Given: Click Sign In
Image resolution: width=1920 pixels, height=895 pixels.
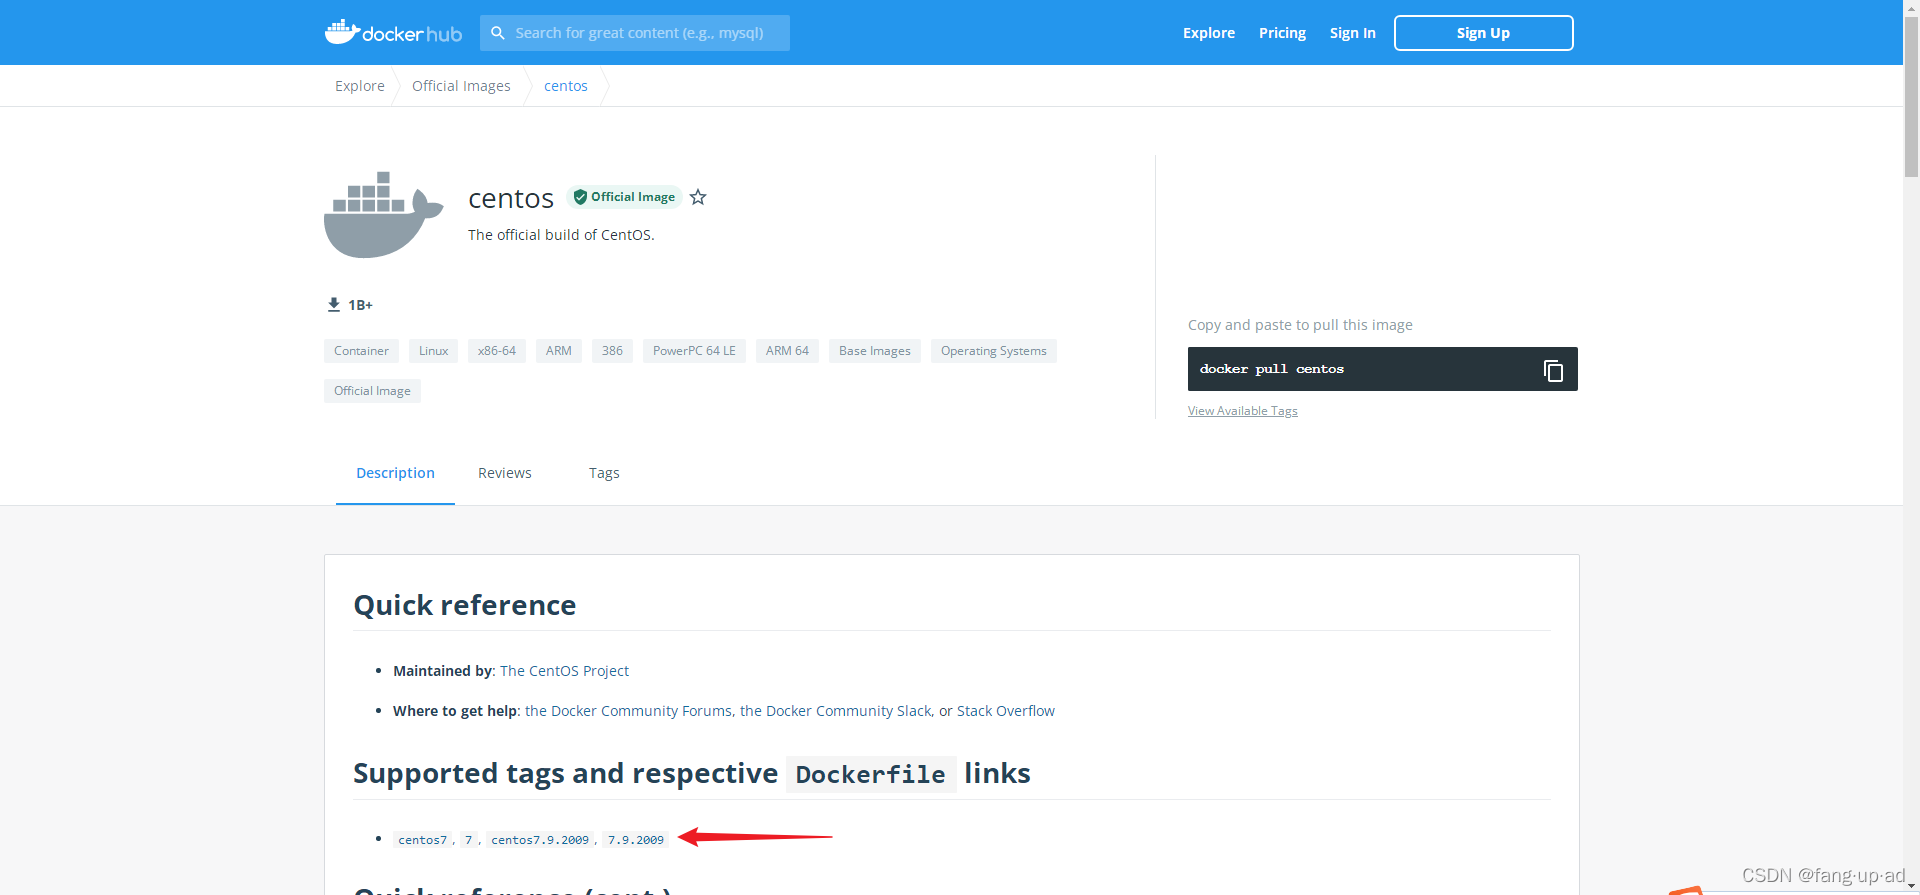Looking at the screenshot, I should pyautogui.click(x=1352, y=33).
